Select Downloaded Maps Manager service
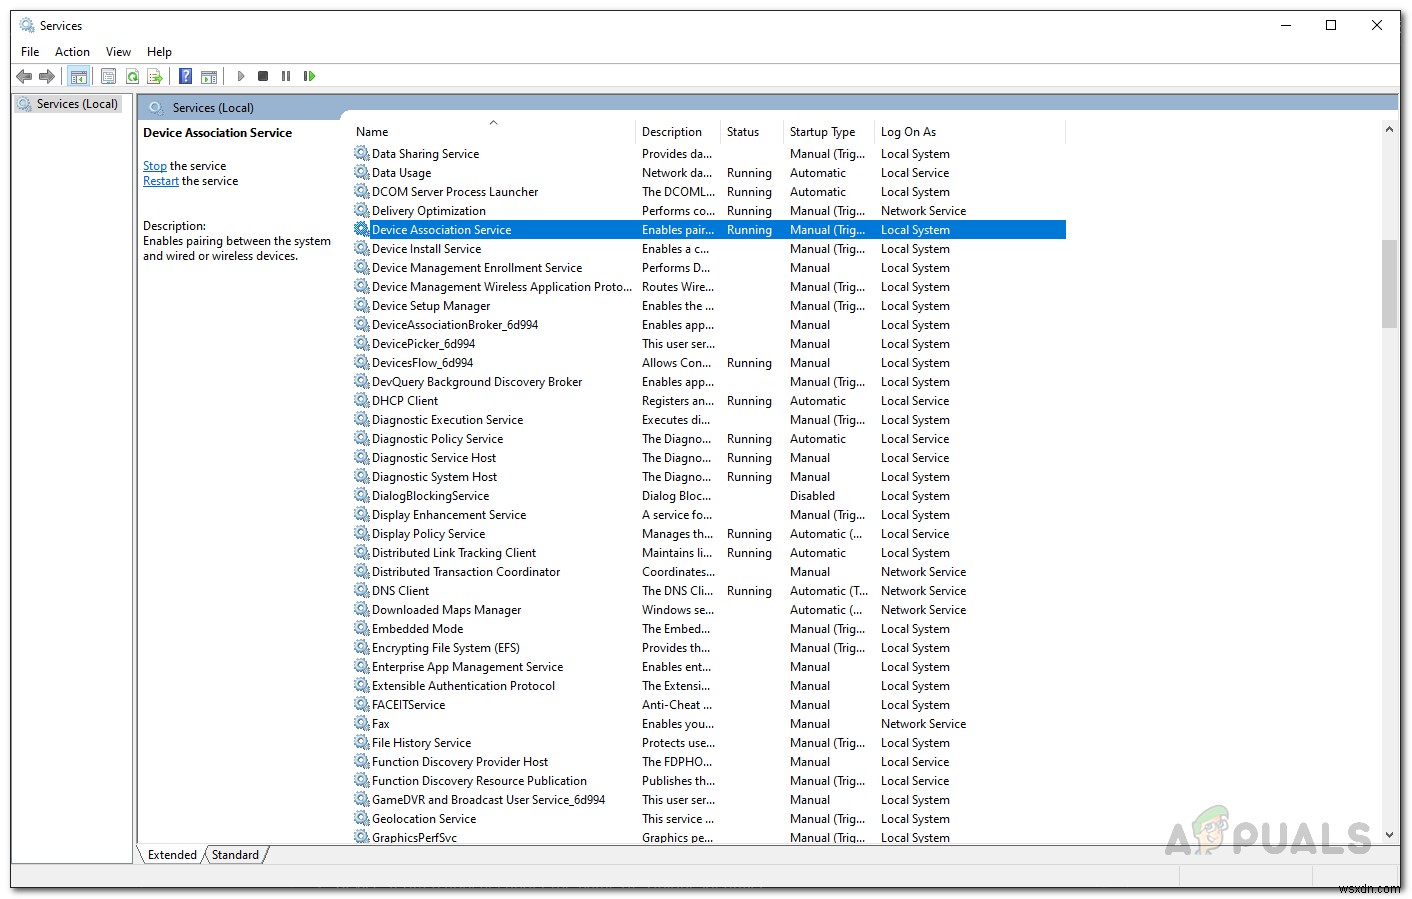Viewport: 1412px width, 899px height. pyautogui.click(x=709, y=609)
